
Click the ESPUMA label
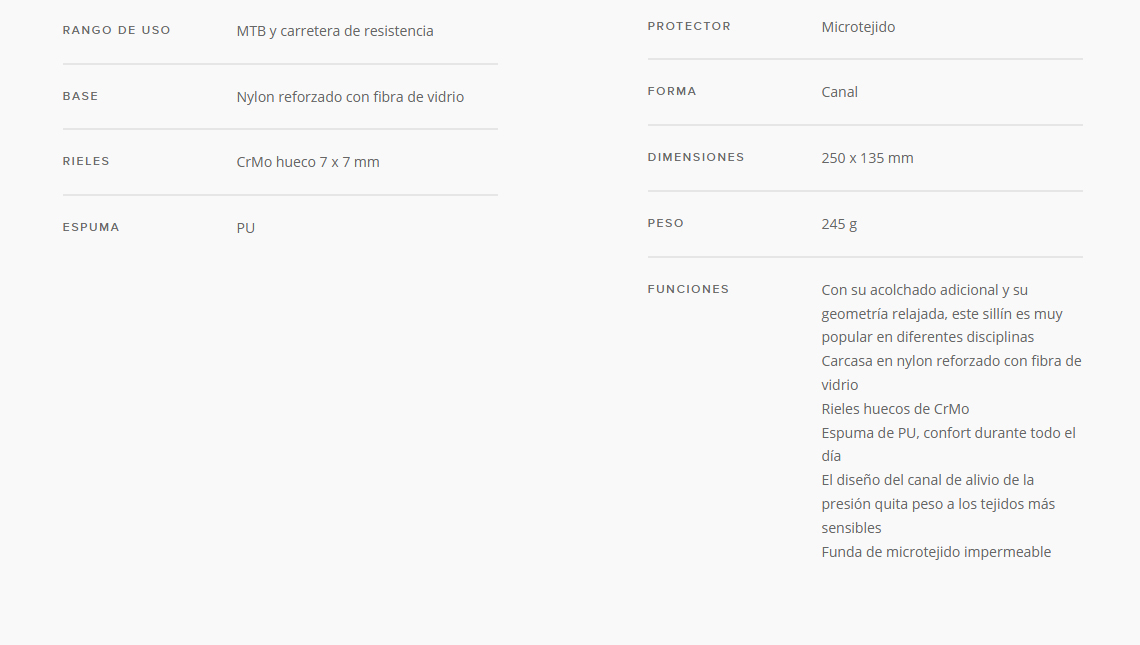click(91, 227)
